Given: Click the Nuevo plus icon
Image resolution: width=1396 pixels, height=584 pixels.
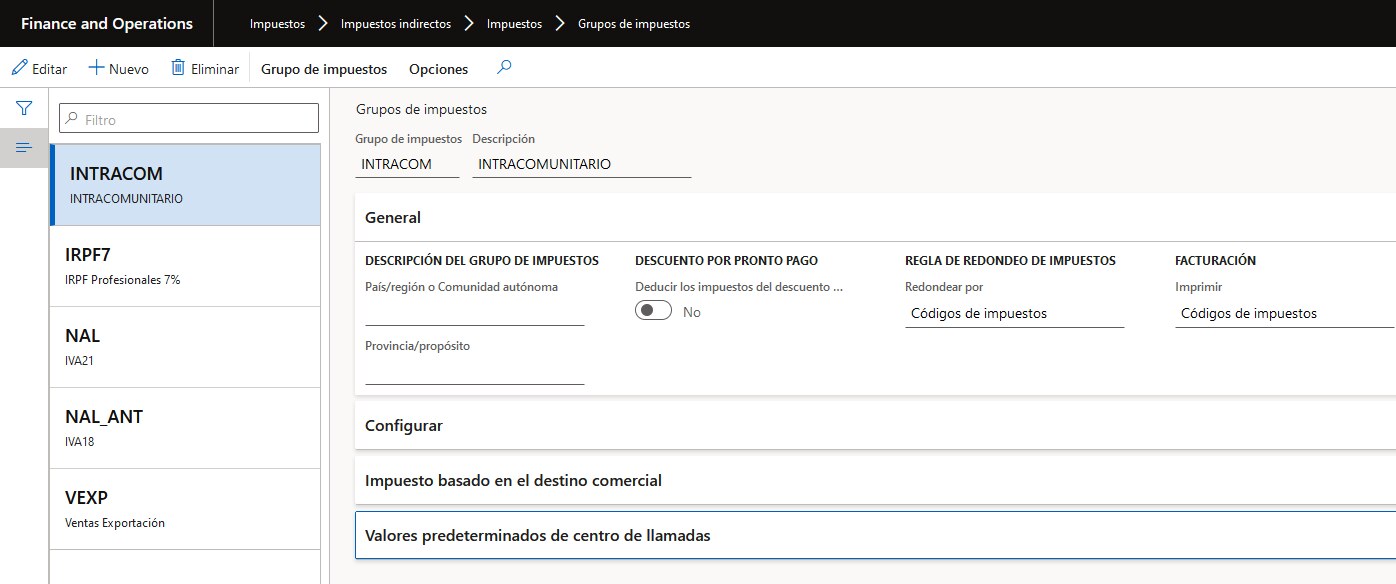Looking at the screenshot, I should (x=96, y=68).
